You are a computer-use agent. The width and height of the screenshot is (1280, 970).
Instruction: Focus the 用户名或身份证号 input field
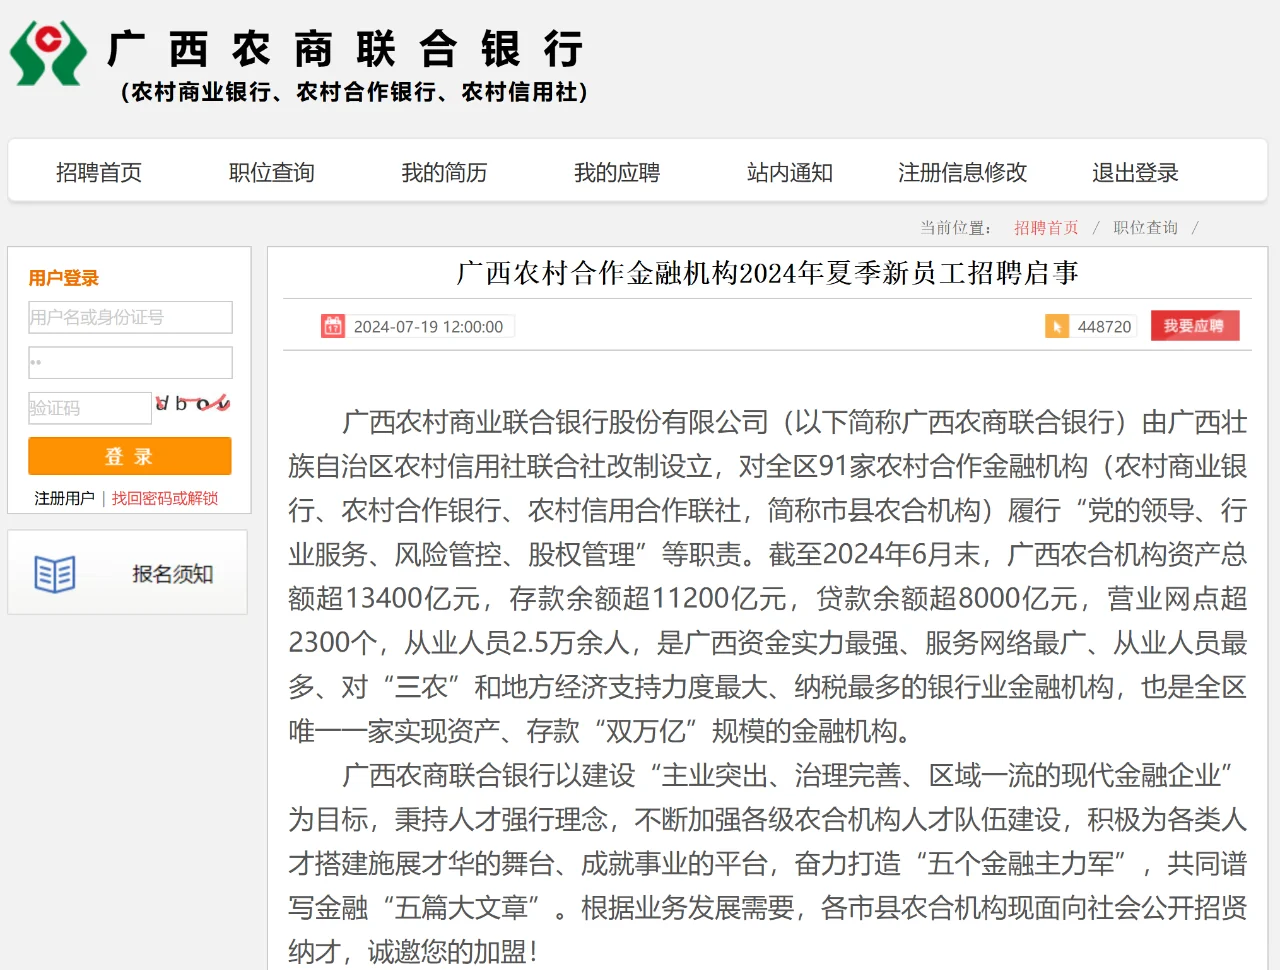tap(130, 317)
